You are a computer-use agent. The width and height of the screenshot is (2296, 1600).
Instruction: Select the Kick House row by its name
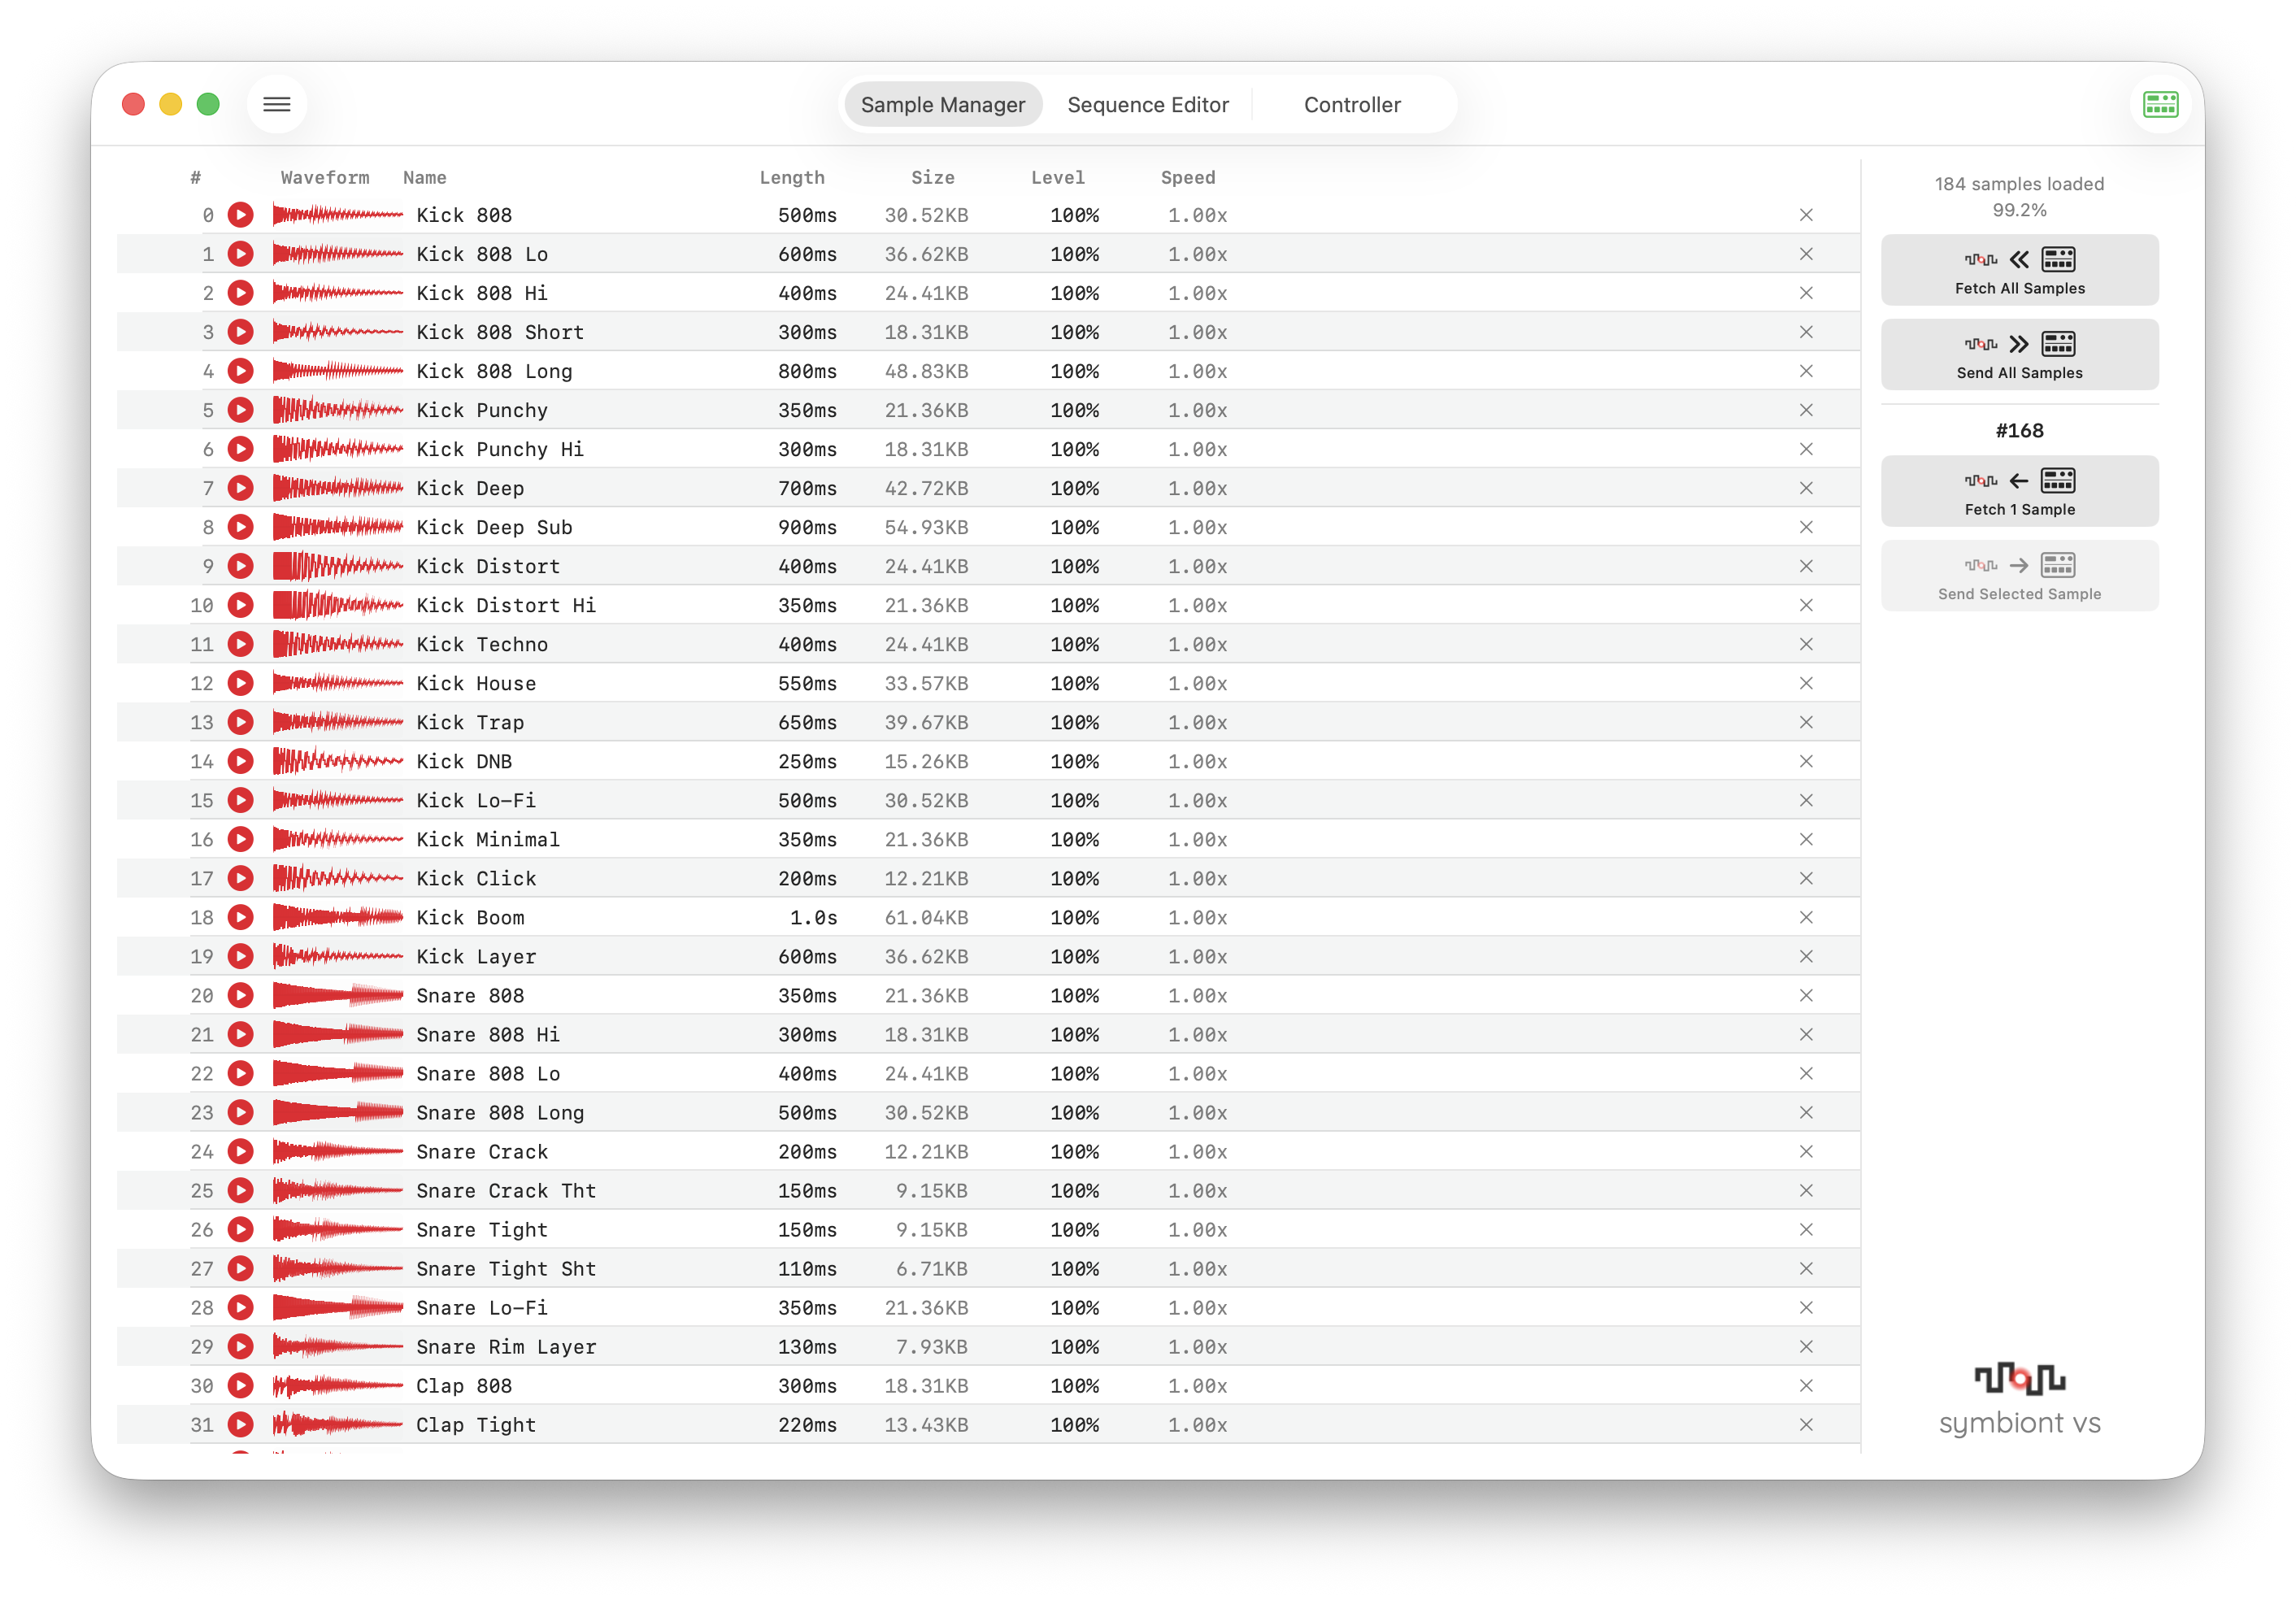click(477, 683)
